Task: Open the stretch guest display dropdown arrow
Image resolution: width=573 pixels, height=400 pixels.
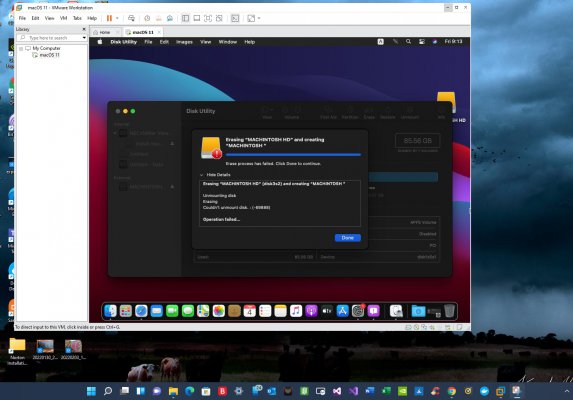Action: [x=259, y=18]
